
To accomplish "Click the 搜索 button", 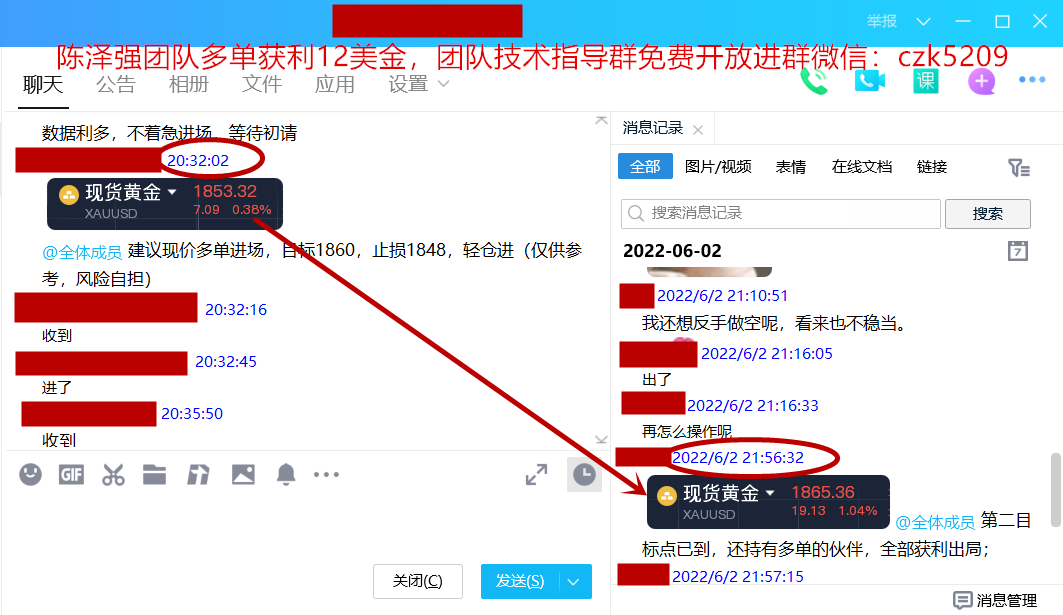I will point(988,214).
